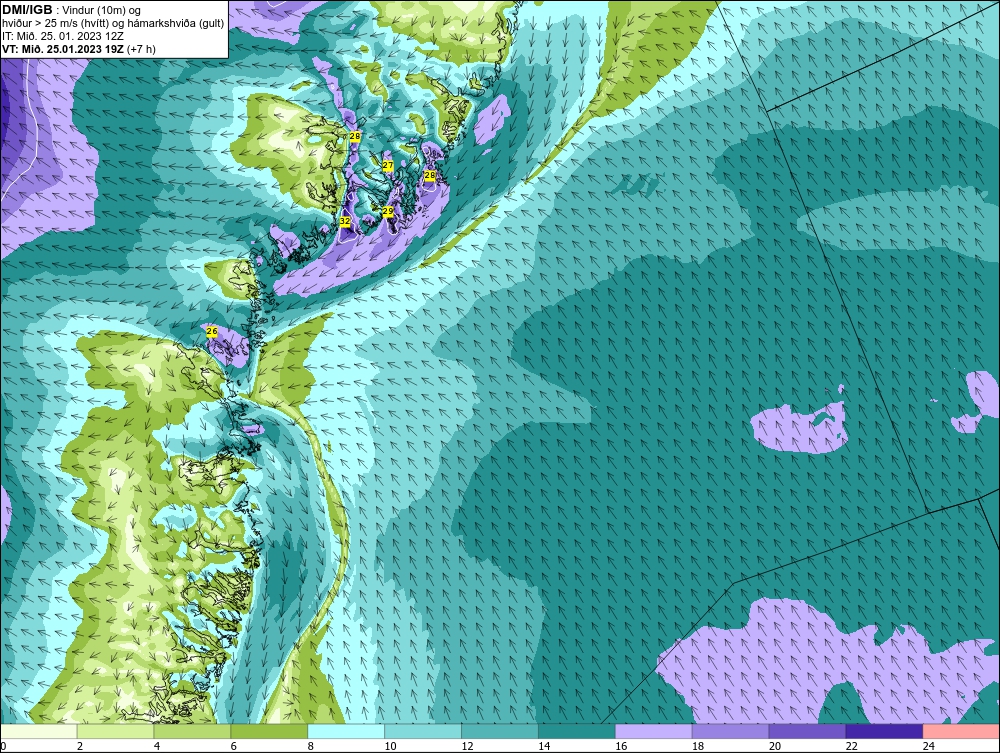Select the 8–10 m/s pale cyan legend swatch
The height and width of the screenshot is (753, 1000).
pyautogui.click(x=346, y=731)
